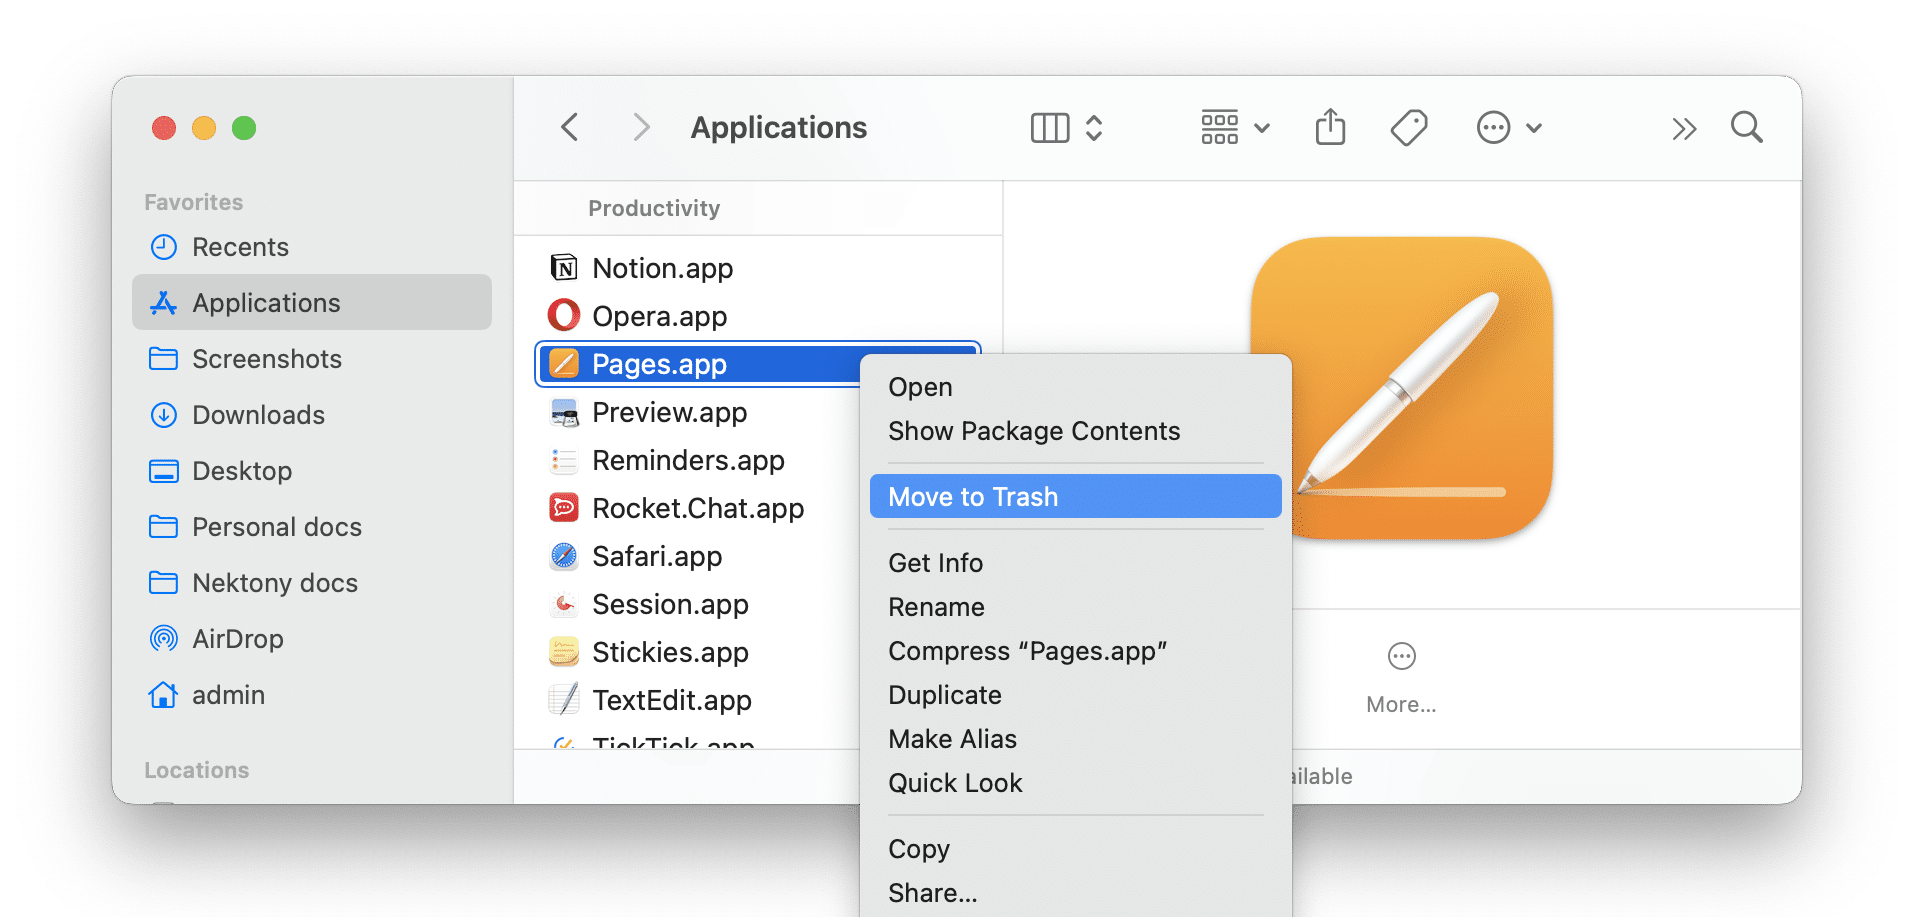1914x917 pixels.
Task: Click the Rocket.Chat app icon
Action: point(564,507)
